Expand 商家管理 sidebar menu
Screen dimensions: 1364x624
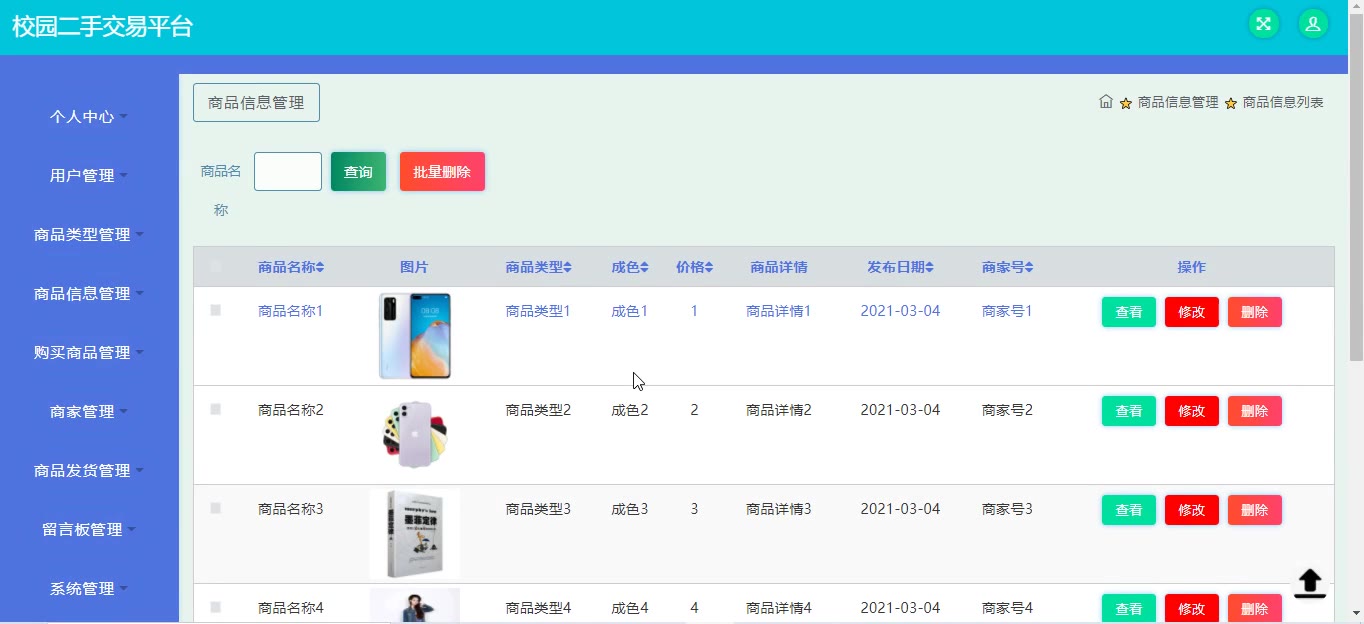[89, 411]
